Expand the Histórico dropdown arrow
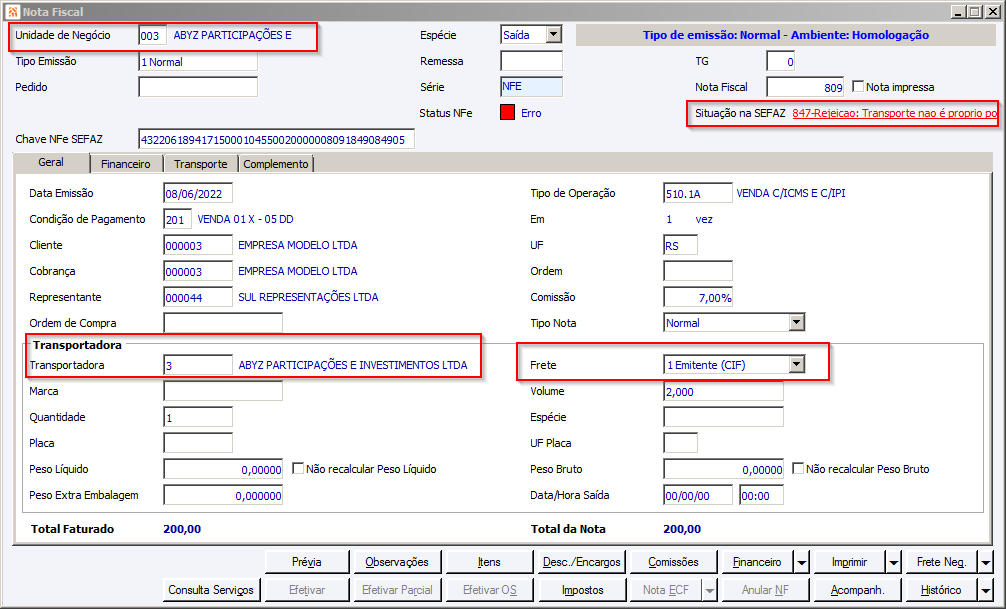Screen dimensions: 1006x609 point(985,590)
